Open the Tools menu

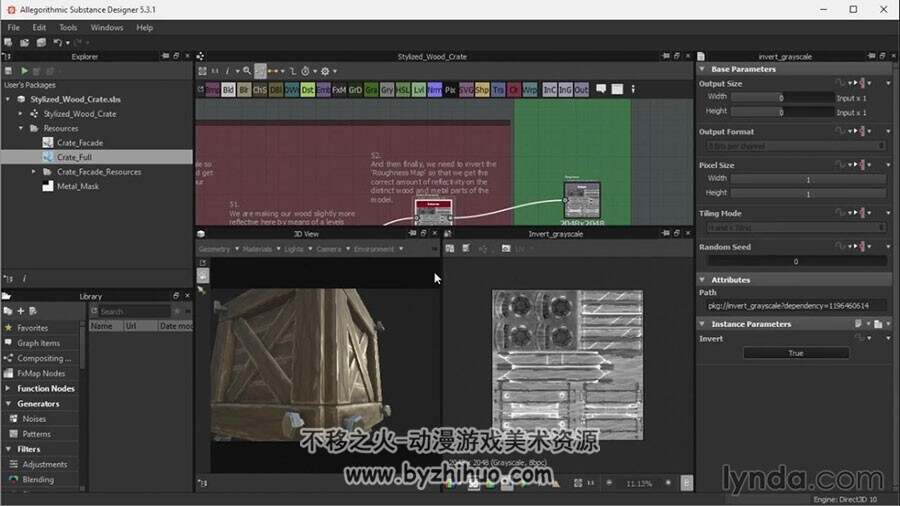point(68,28)
